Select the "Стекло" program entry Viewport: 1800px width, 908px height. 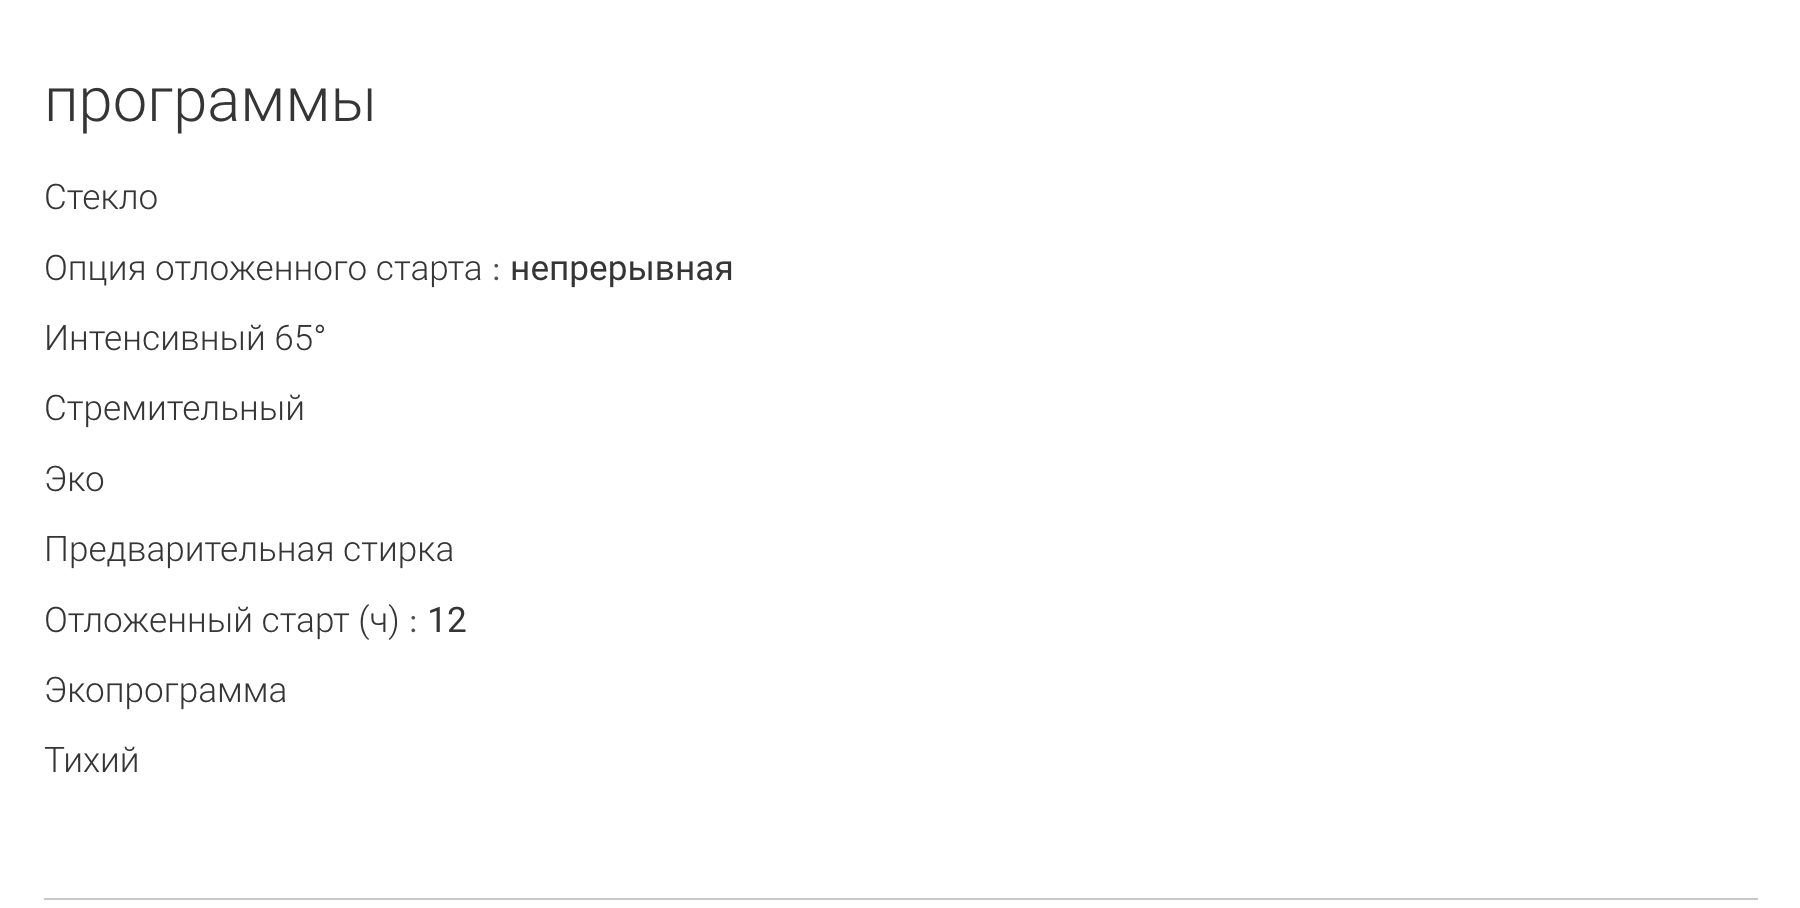[x=101, y=198]
